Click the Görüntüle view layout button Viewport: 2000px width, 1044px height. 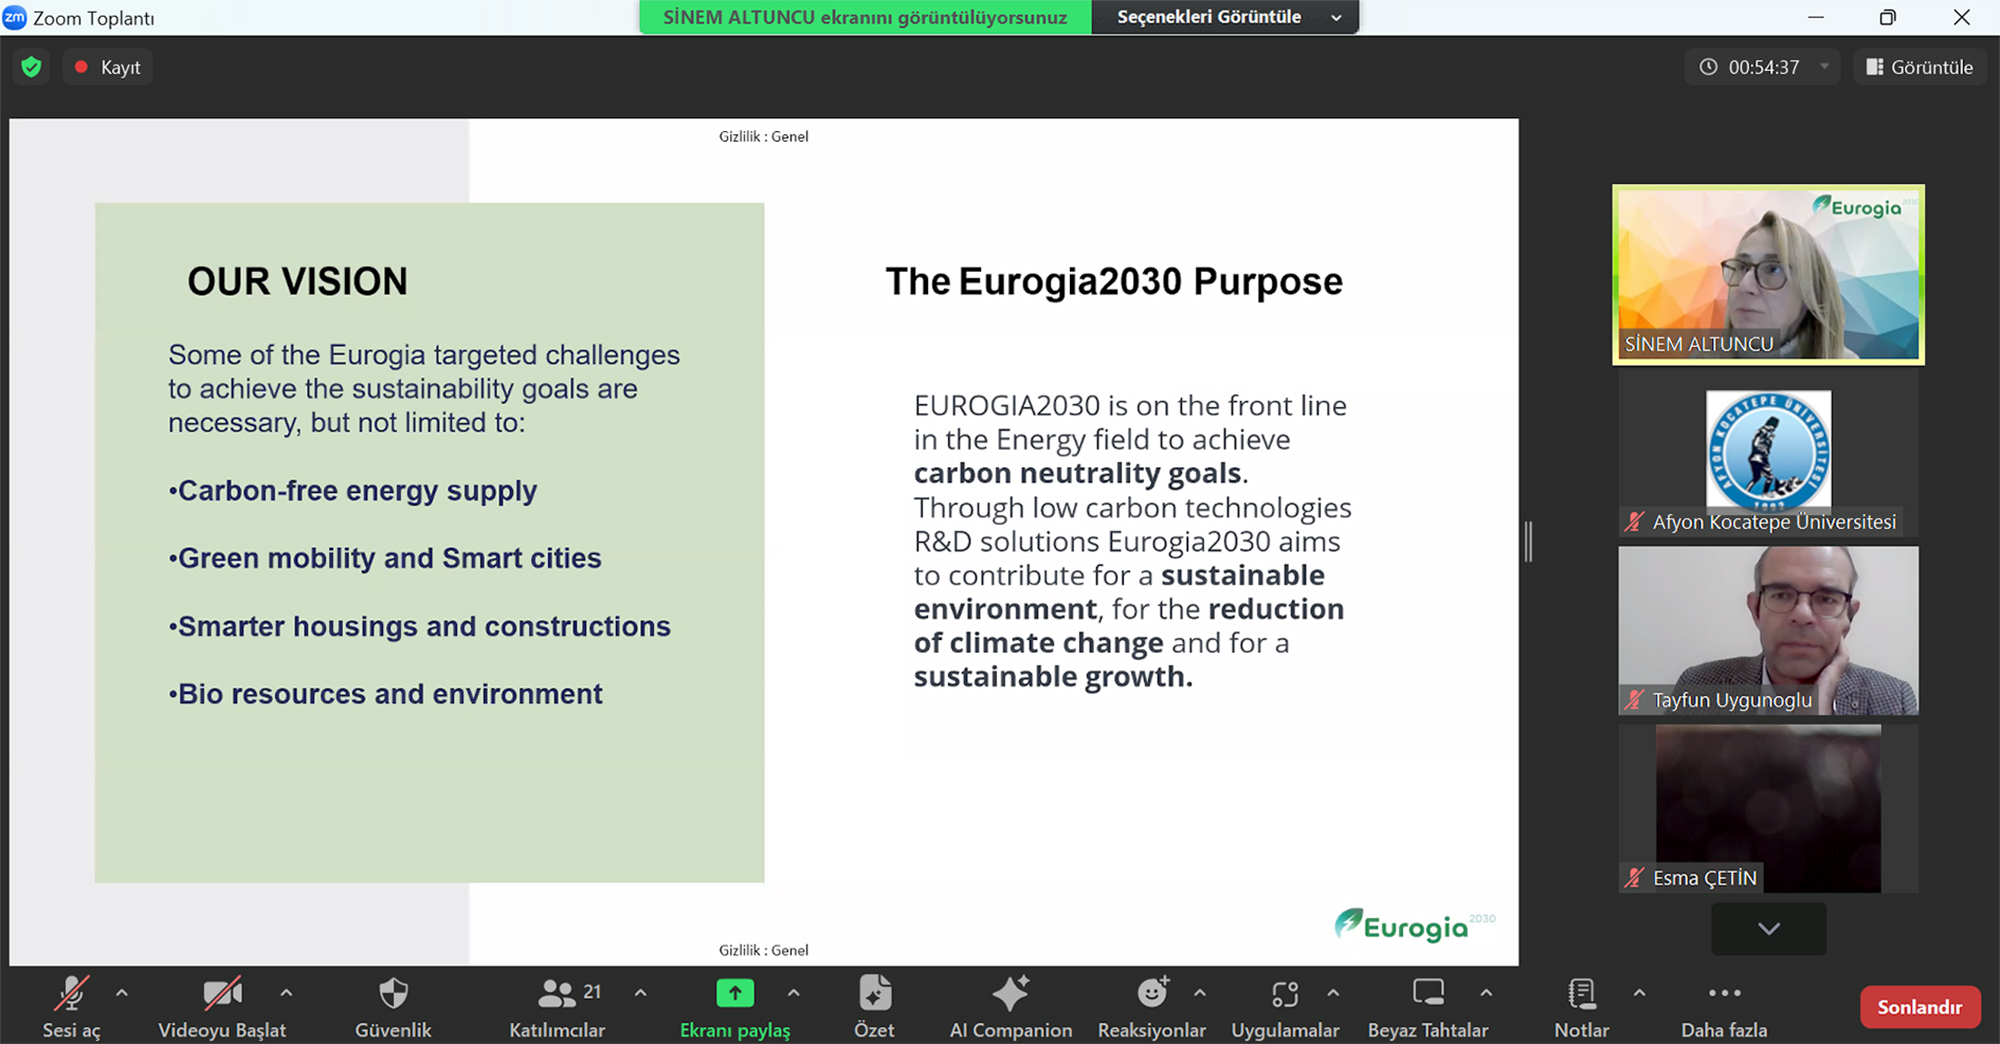point(1919,67)
